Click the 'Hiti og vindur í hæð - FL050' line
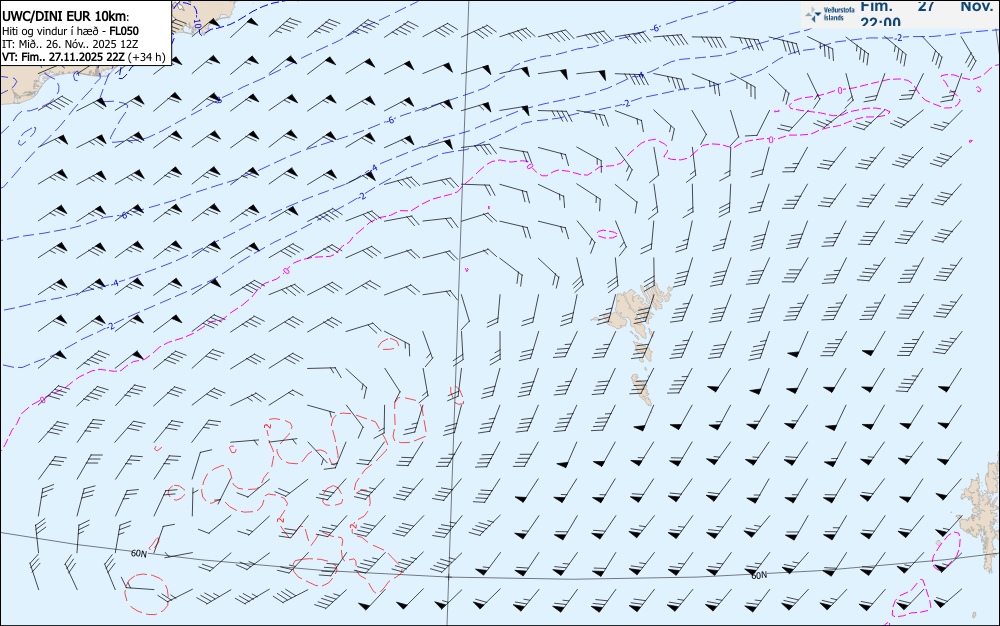 click(x=70, y=31)
